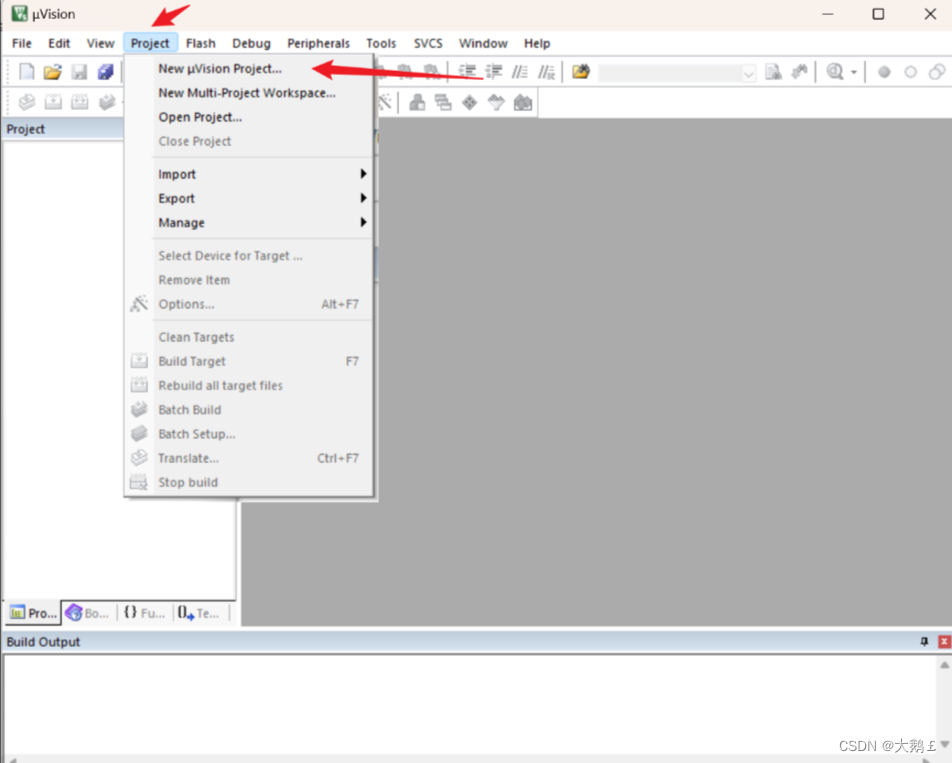Click inside the Build Output text area

point(469,705)
